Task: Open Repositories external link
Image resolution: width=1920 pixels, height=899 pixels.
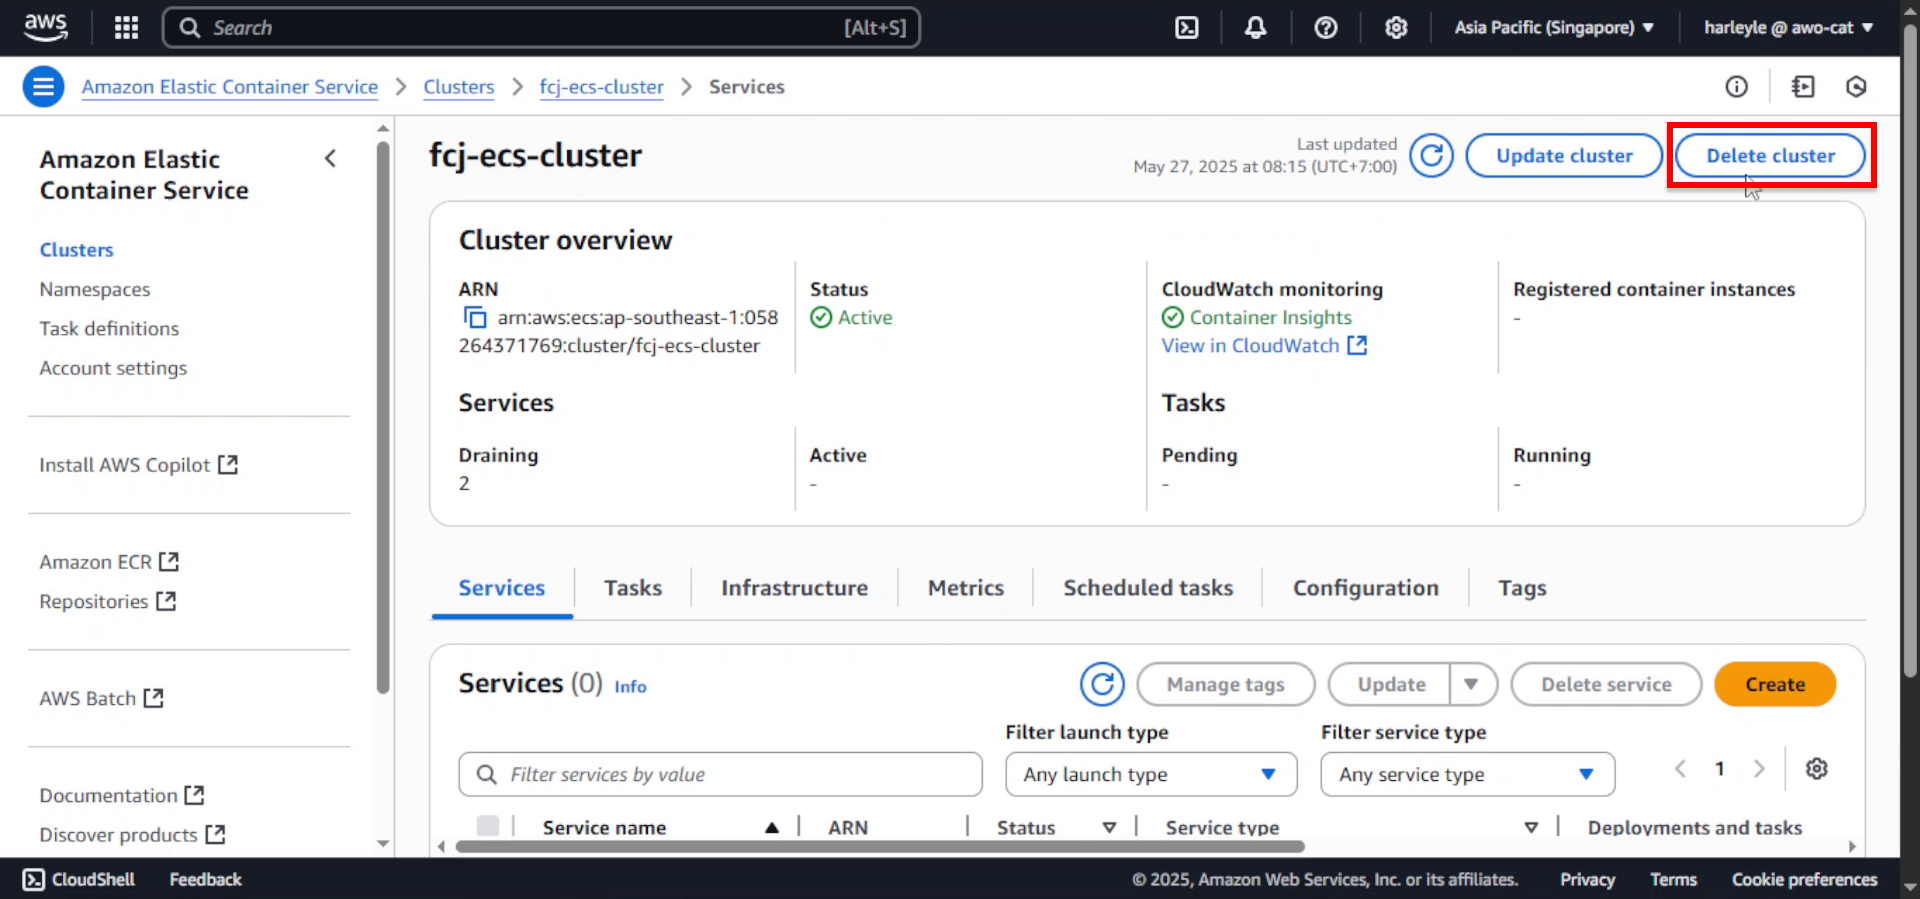Action: click(108, 601)
